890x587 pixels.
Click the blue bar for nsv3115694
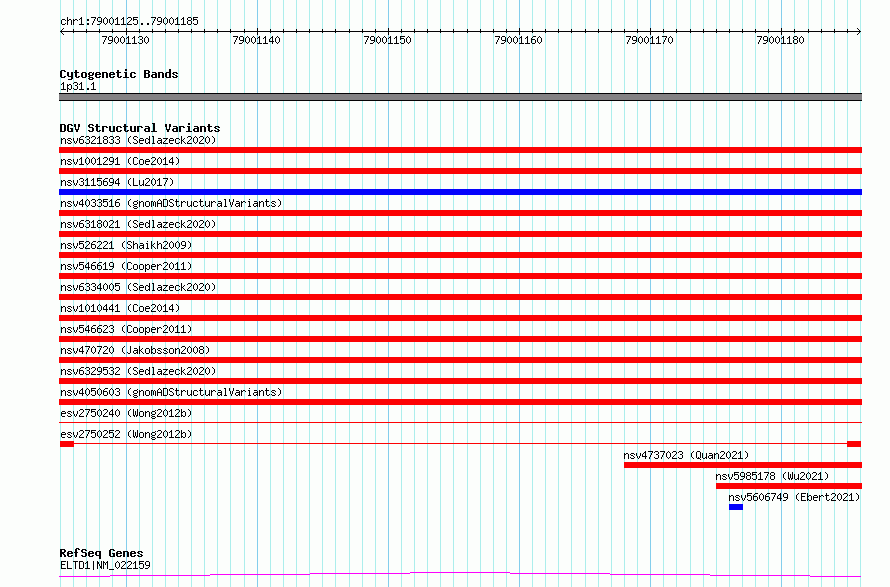click(460, 192)
